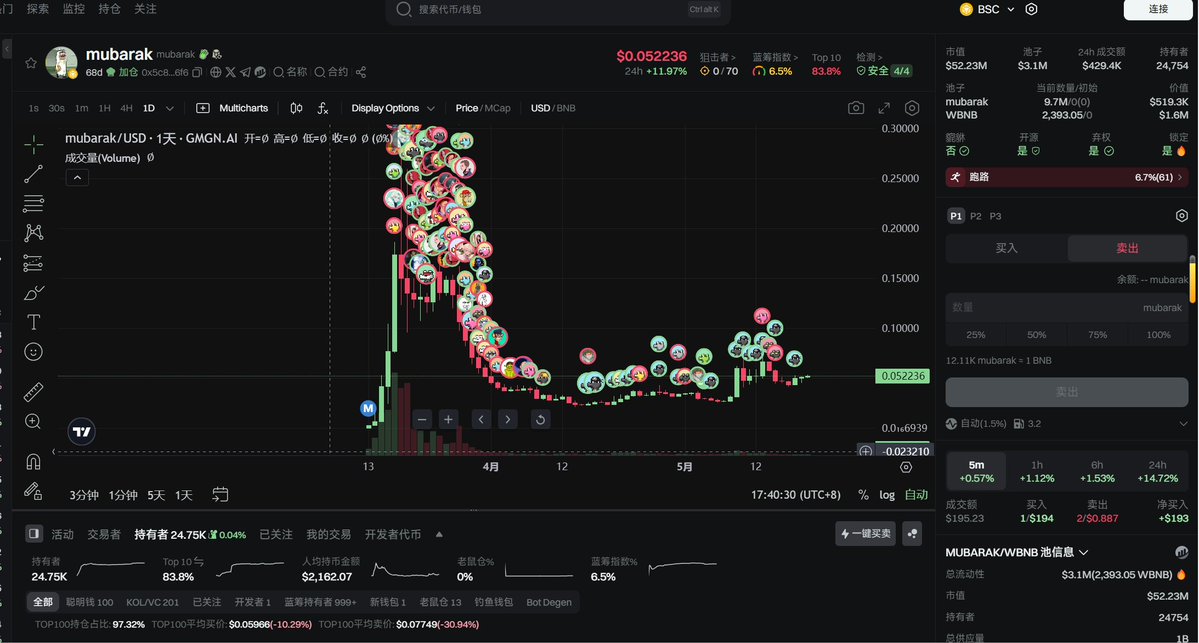
Task: Switch to 买入 buy mode
Action: point(1006,248)
